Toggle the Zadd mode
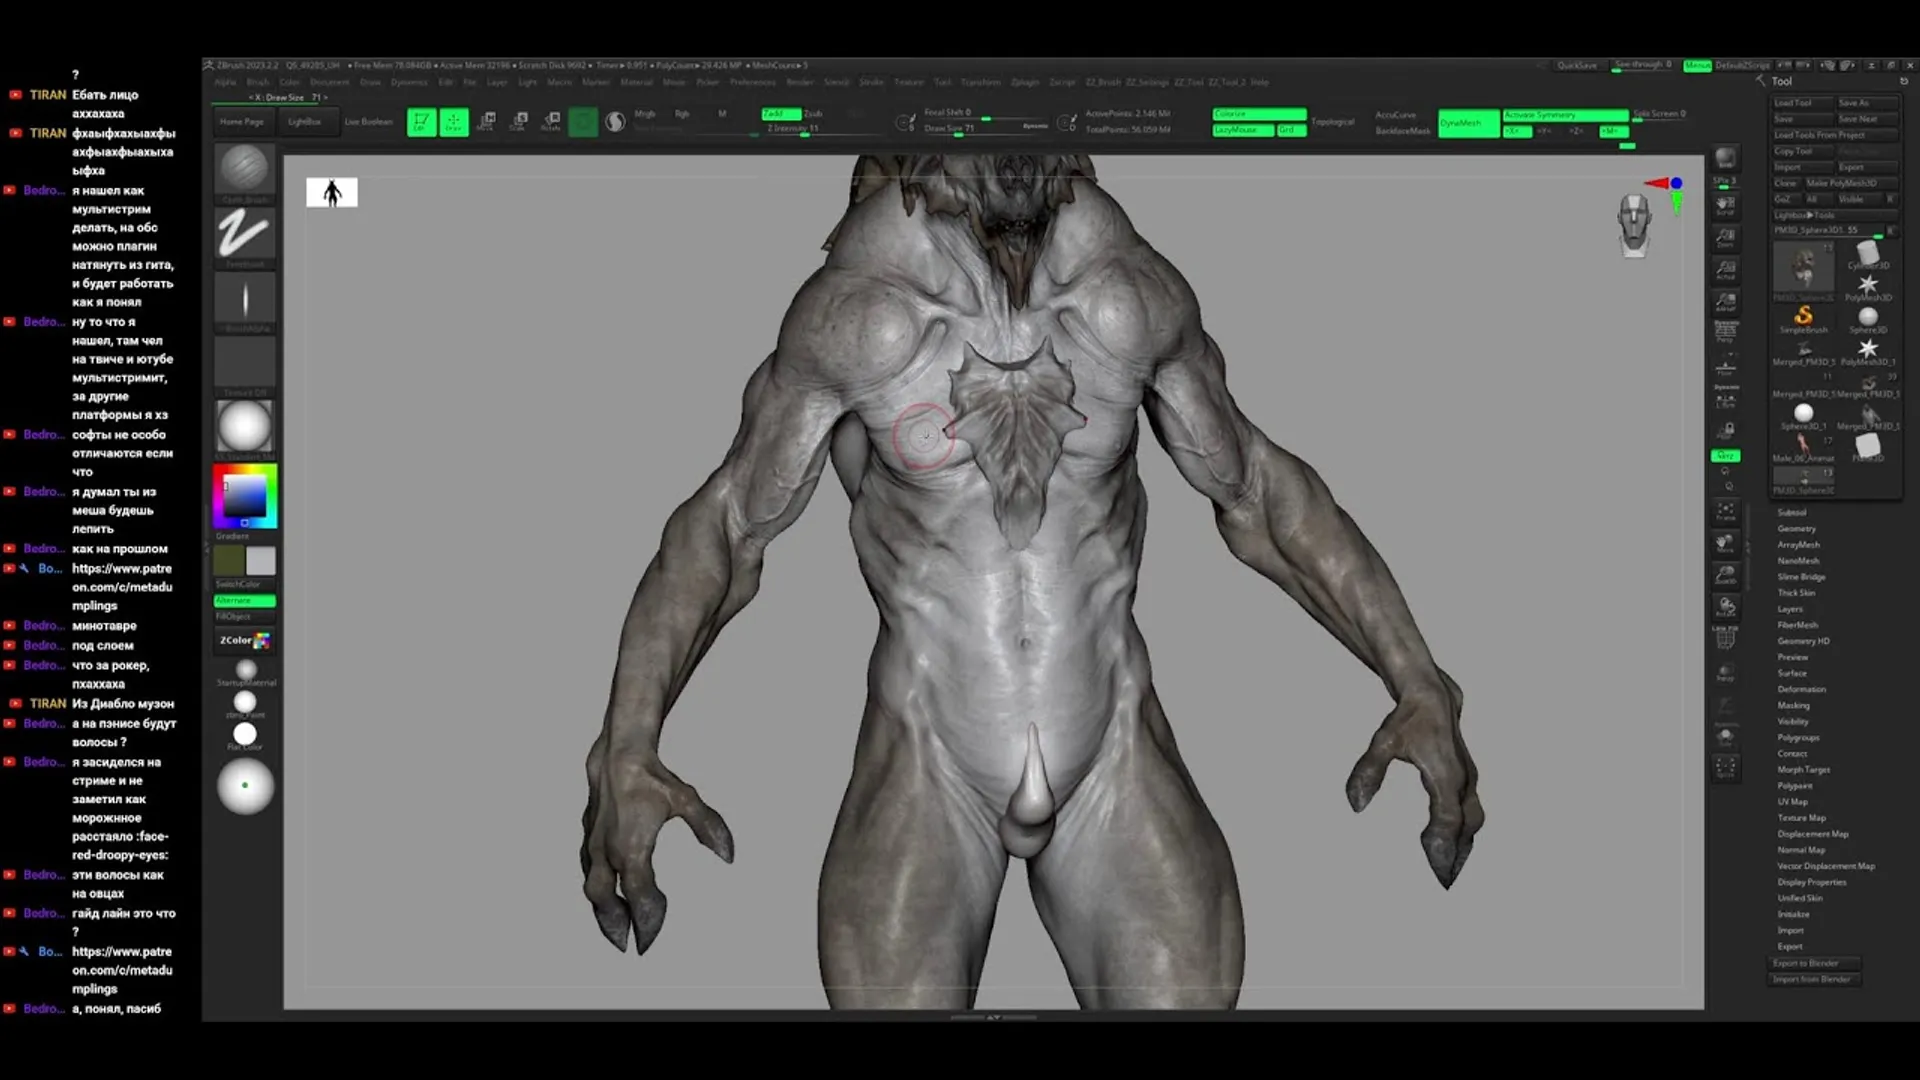This screenshot has width=1920, height=1080. click(780, 113)
